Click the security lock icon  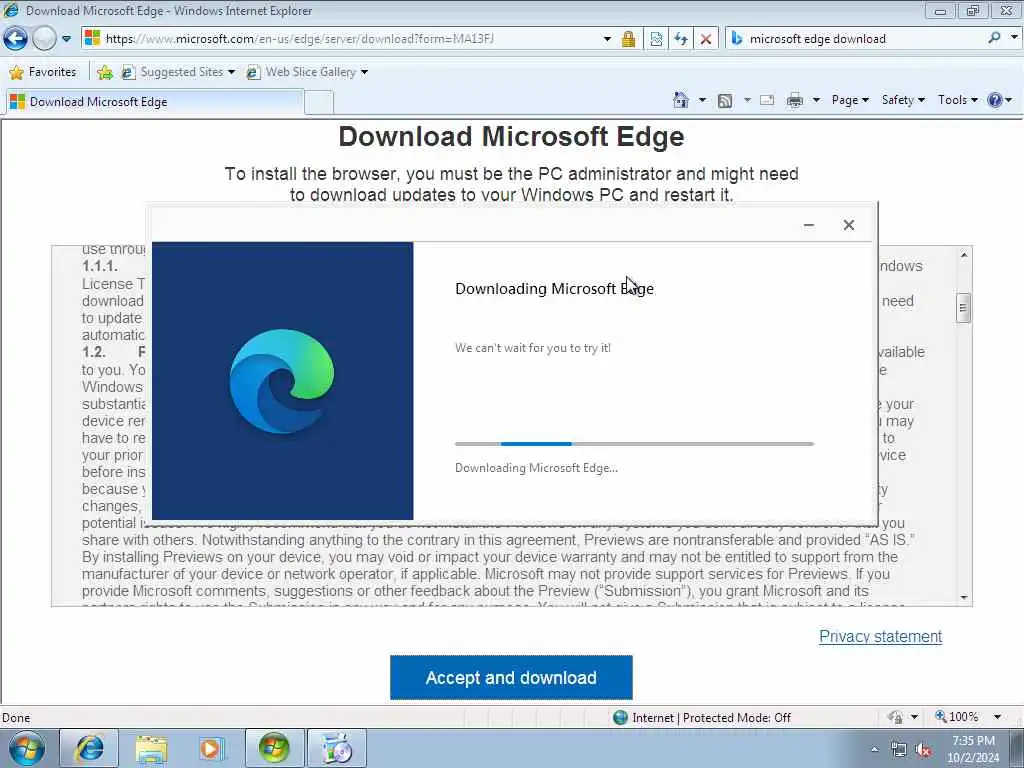click(628, 39)
